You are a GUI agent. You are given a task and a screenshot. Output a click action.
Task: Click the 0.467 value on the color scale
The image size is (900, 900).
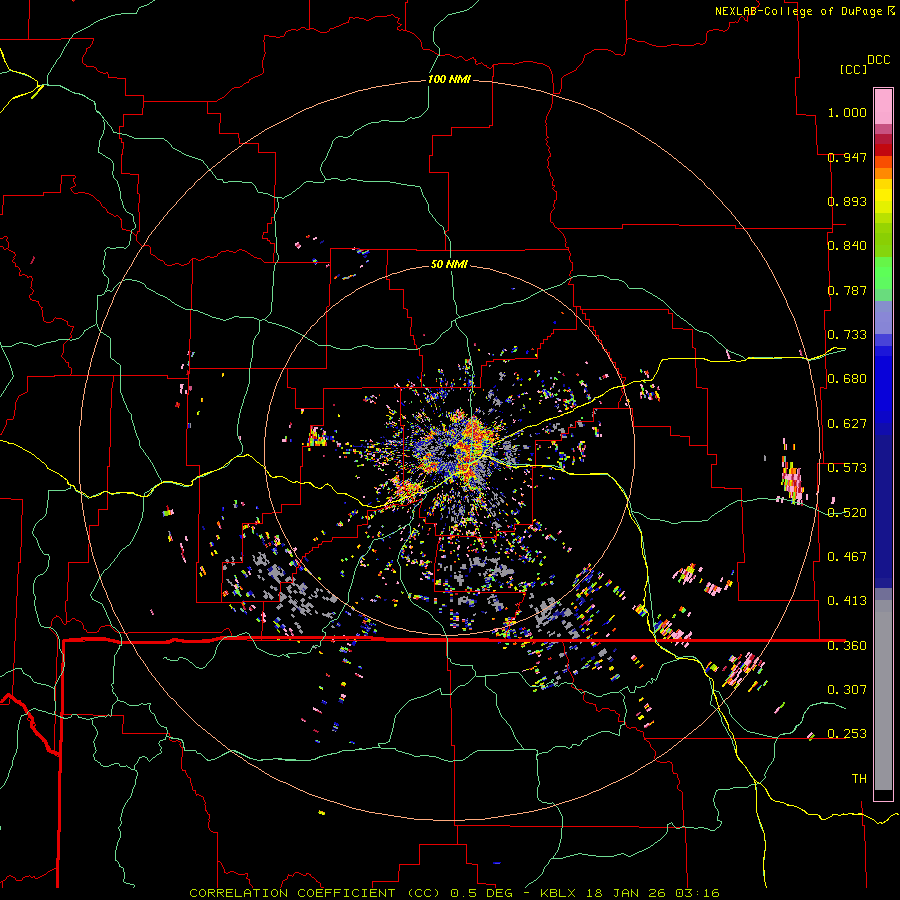click(847, 557)
